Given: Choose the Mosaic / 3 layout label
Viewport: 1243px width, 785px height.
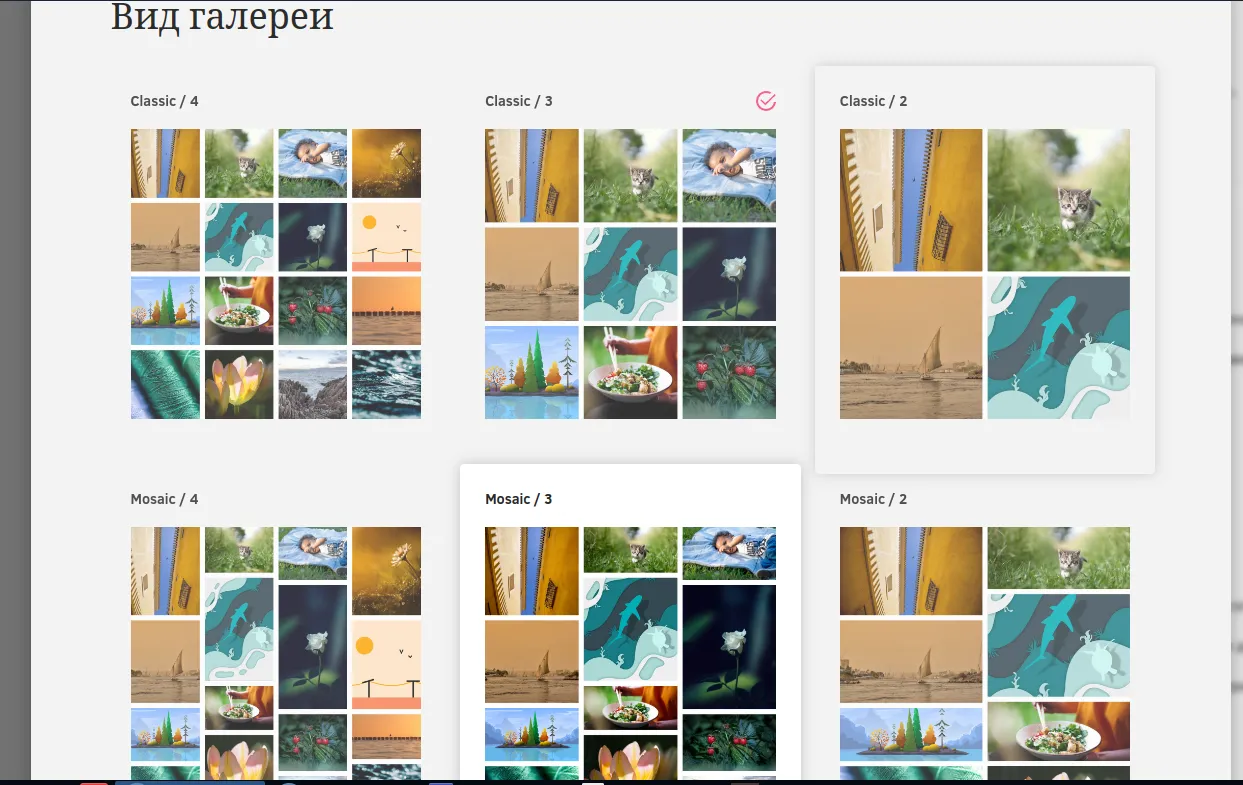Looking at the screenshot, I should (x=519, y=499).
